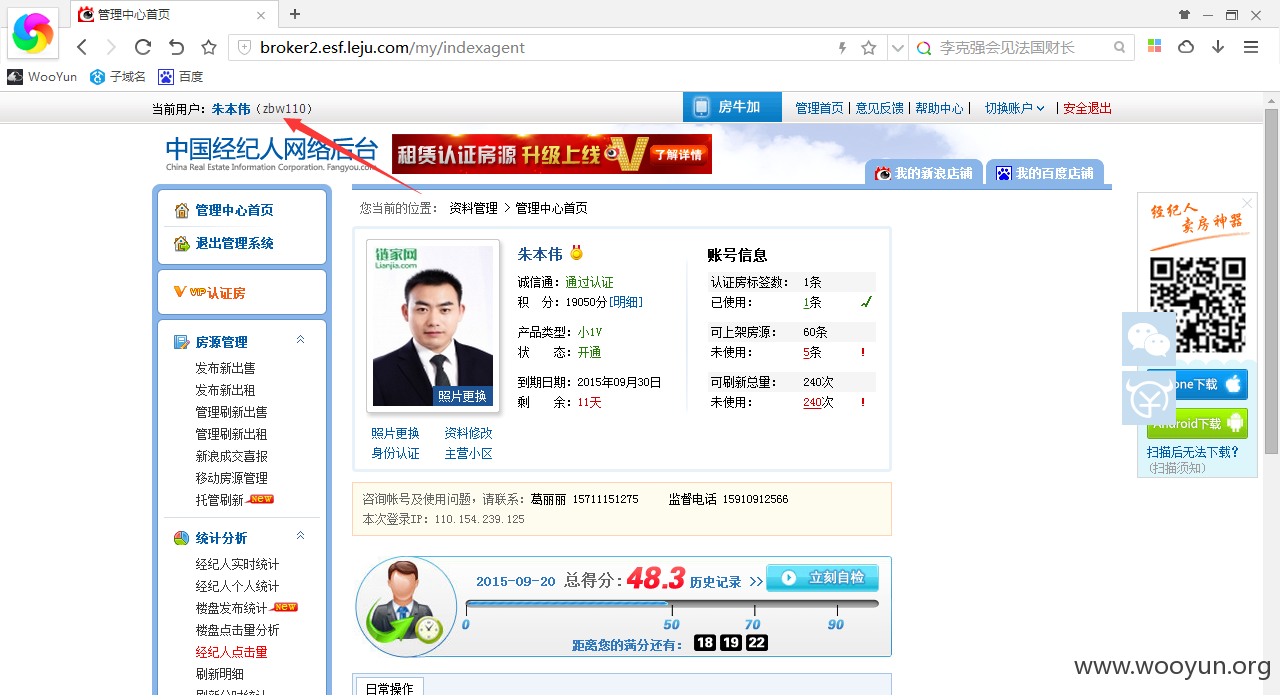The height and width of the screenshot is (695, 1280).
Task: Click 安全退出 to log out
Action: point(1087,108)
